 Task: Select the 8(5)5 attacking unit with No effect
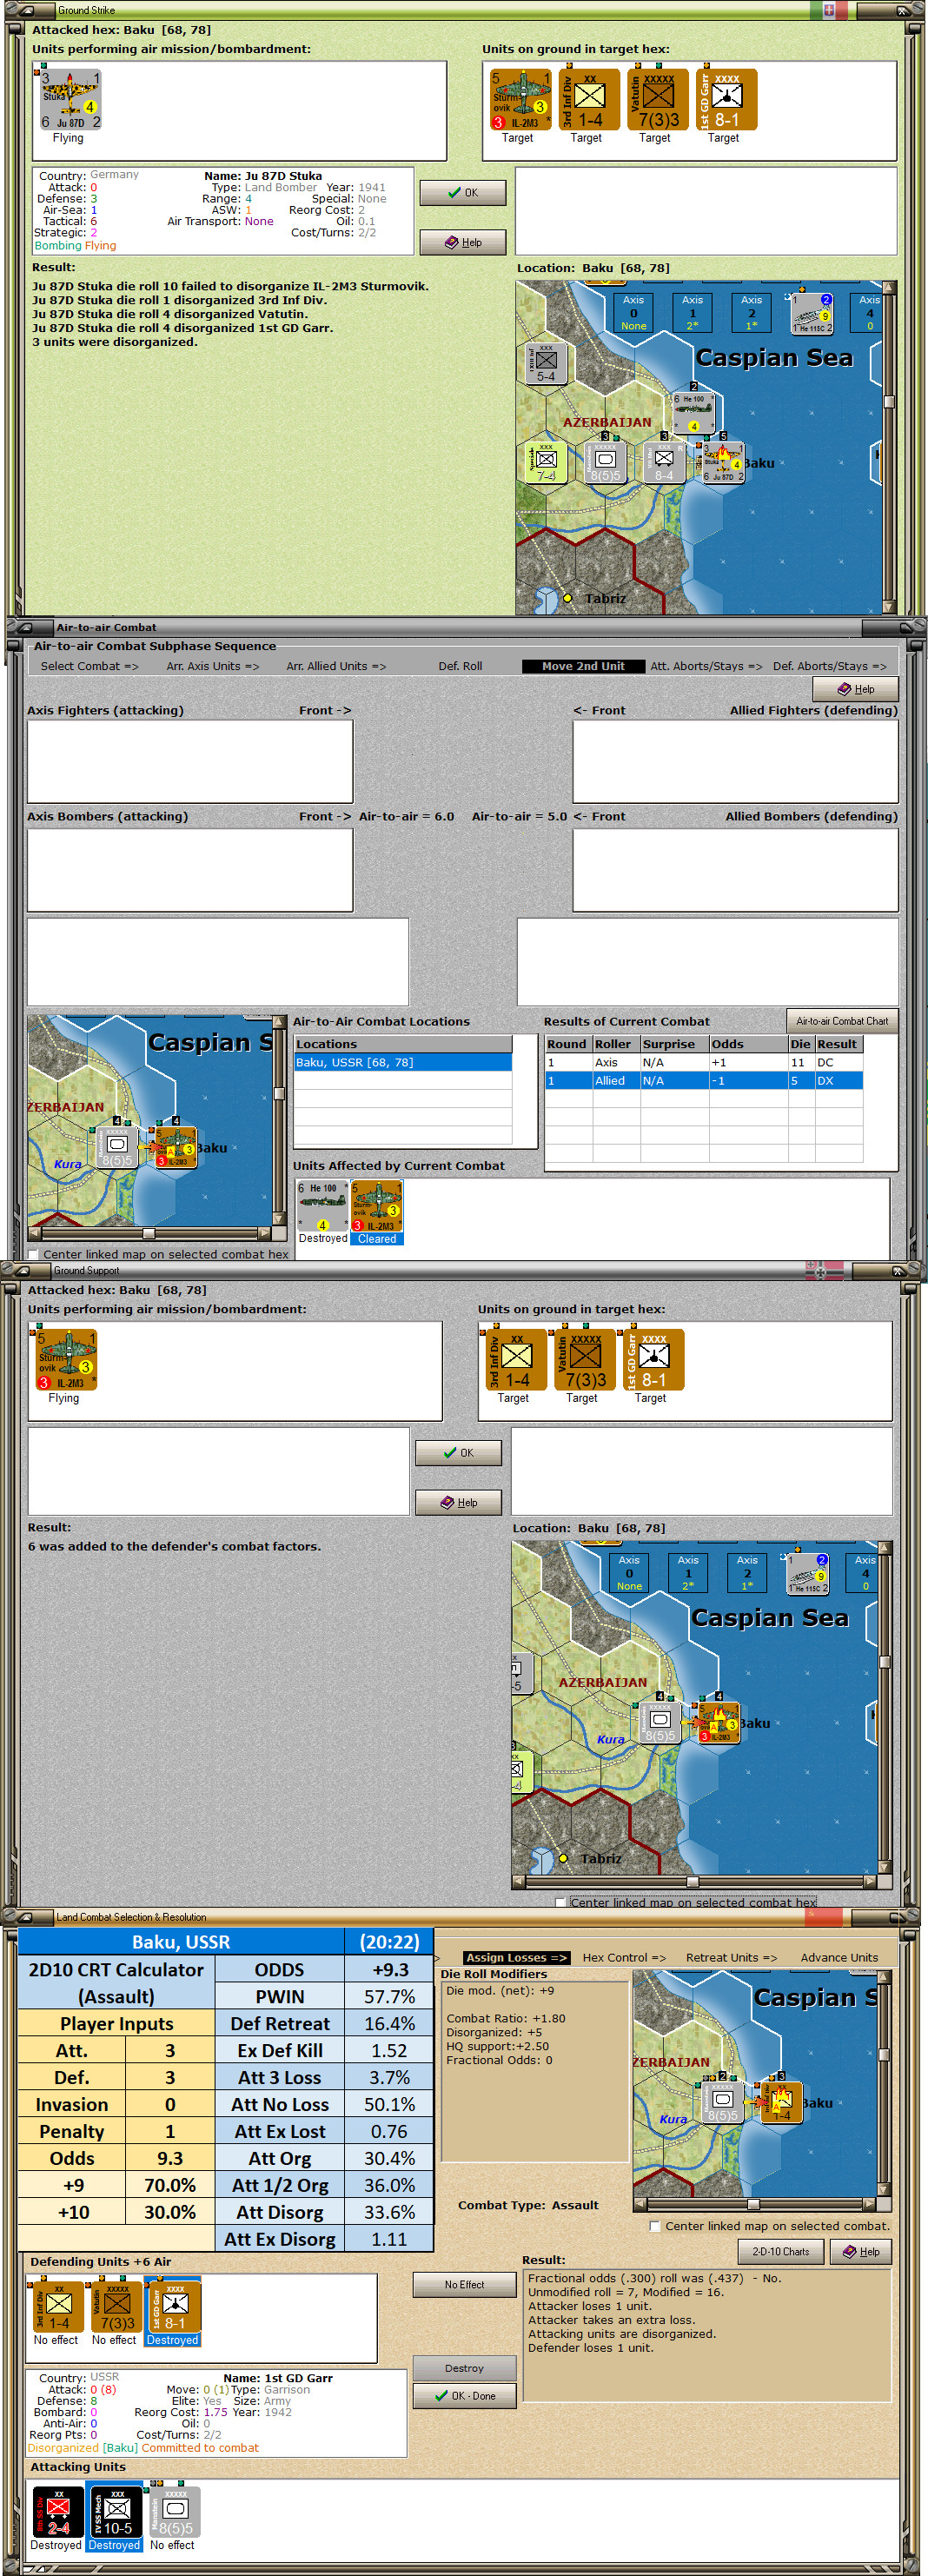click(173, 2513)
